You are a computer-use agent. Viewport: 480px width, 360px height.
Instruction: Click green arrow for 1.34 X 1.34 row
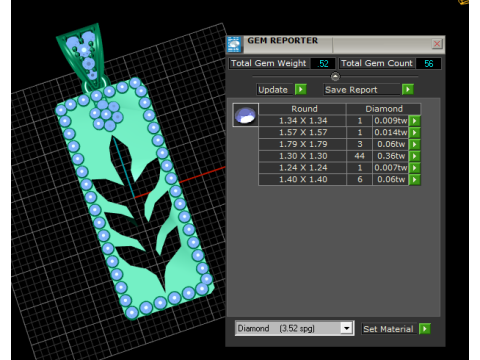pos(415,121)
